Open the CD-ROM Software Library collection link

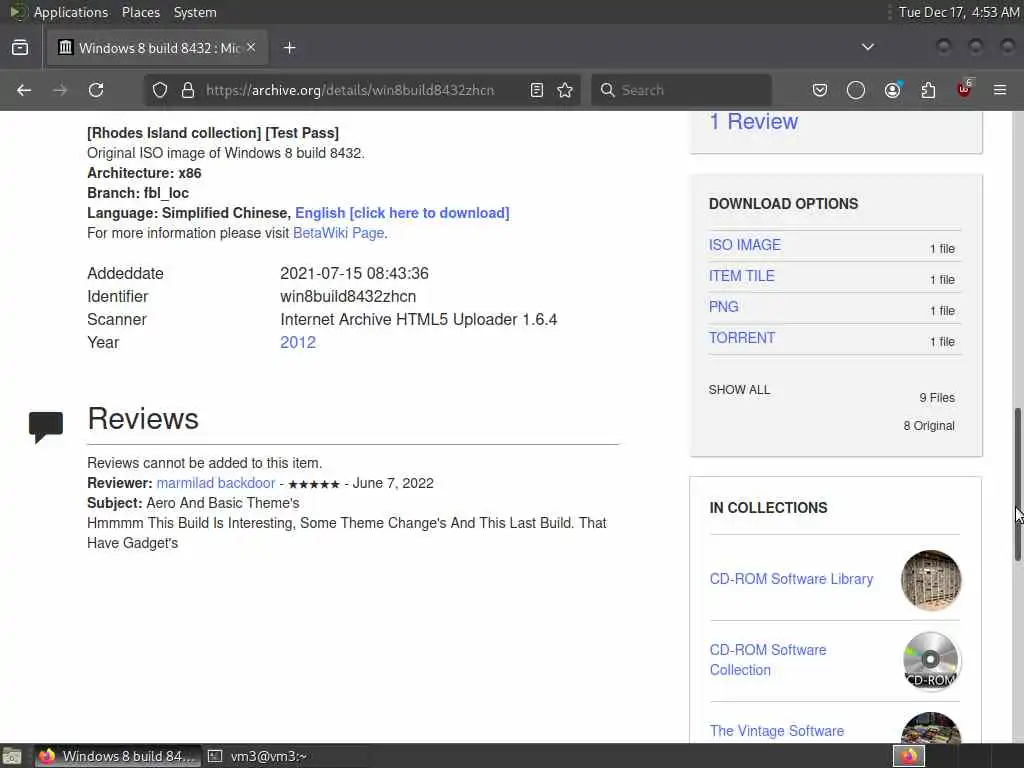tap(791, 579)
